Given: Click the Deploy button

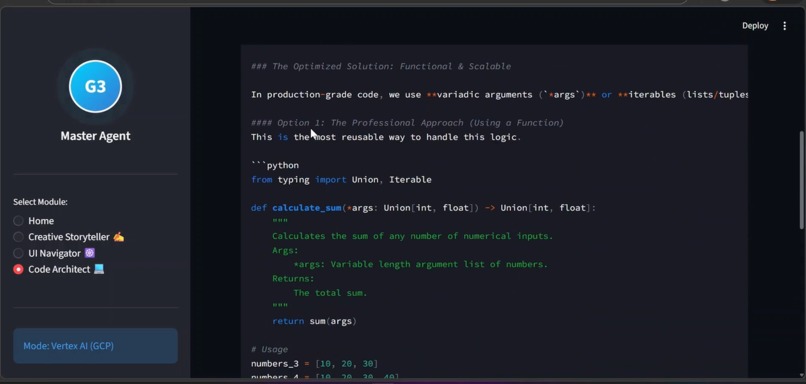Looking at the screenshot, I should pos(755,26).
